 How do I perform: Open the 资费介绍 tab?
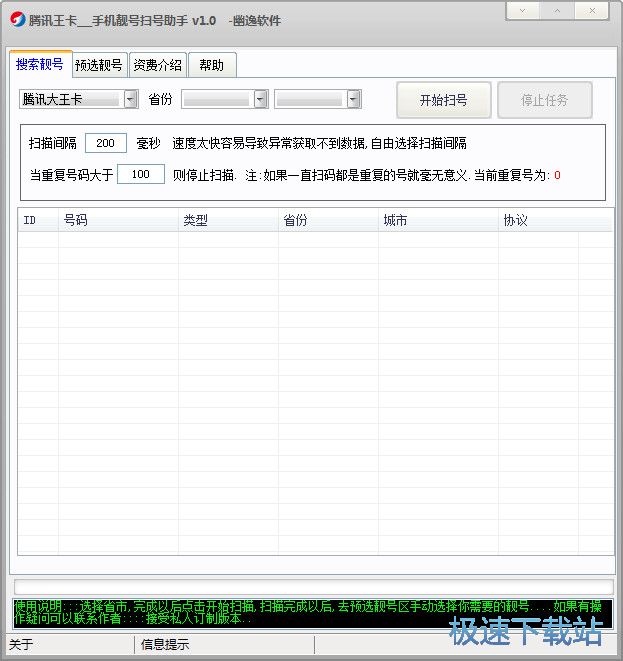pyautogui.click(x=157, y=65)
